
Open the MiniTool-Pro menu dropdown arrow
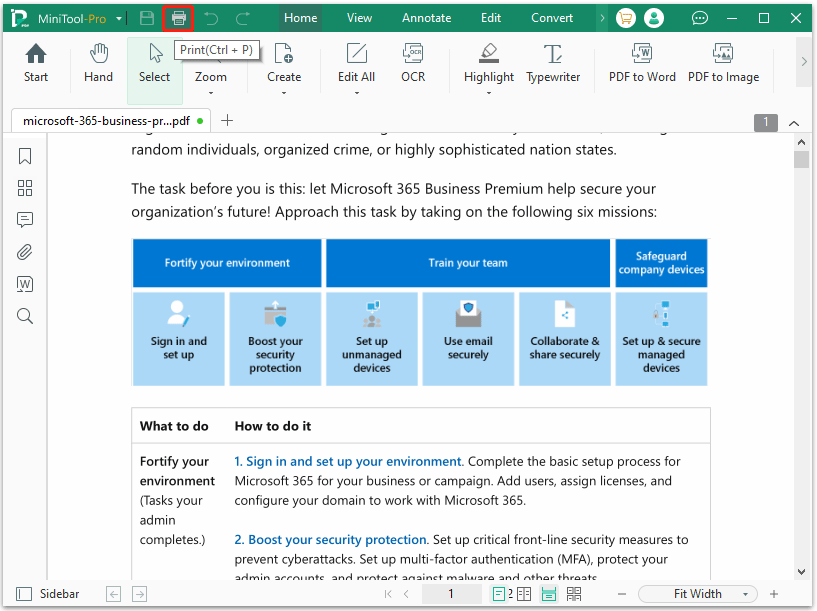[x=119, y=19]
